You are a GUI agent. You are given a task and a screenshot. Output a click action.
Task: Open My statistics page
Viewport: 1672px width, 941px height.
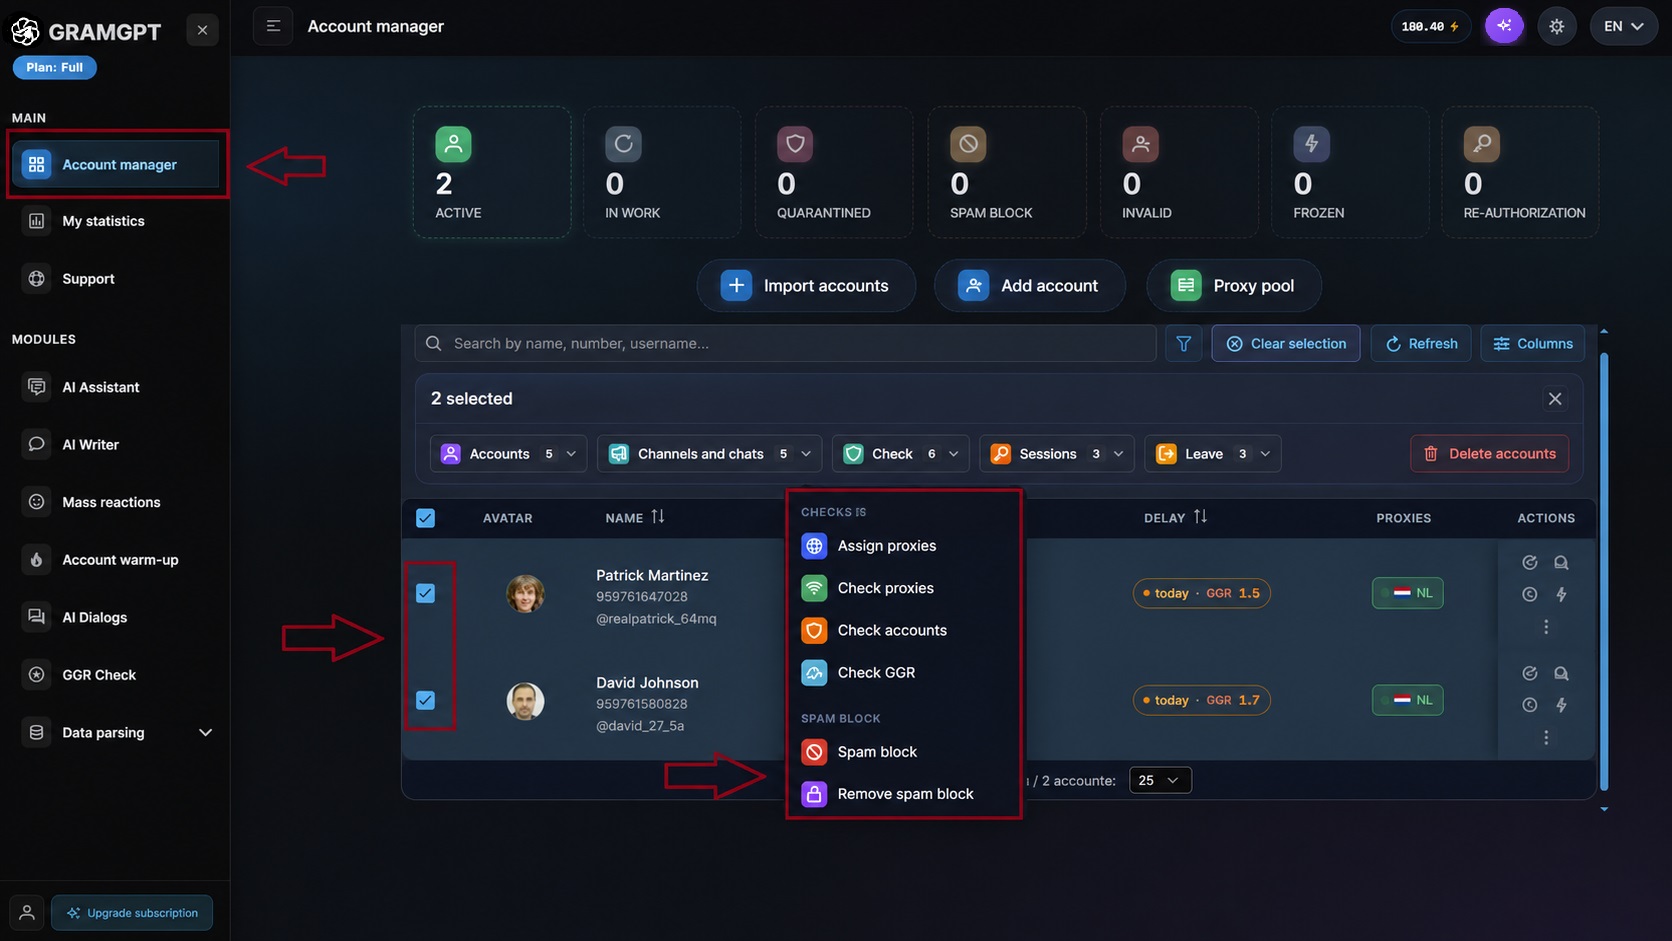pyautogui.click(x=103, y=221)
